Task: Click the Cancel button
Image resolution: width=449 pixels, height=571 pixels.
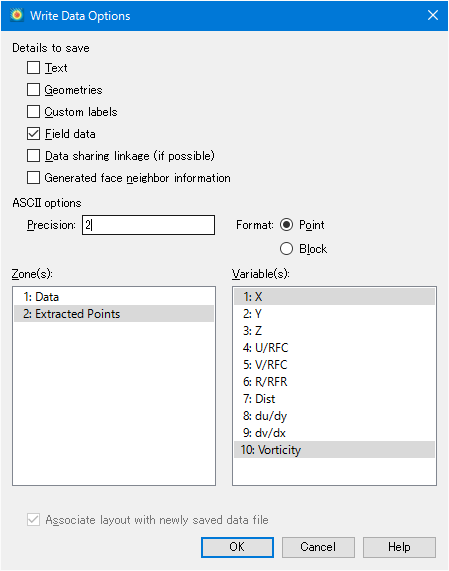Action: (318, 547)
